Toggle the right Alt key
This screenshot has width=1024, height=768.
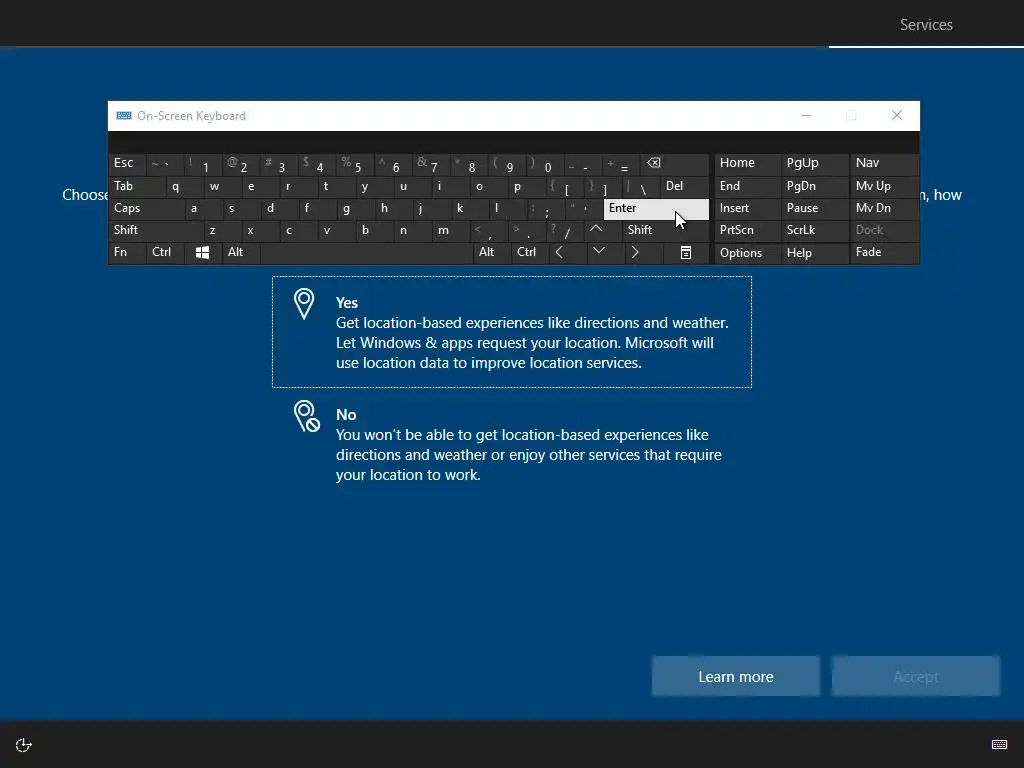click(492, 253)
